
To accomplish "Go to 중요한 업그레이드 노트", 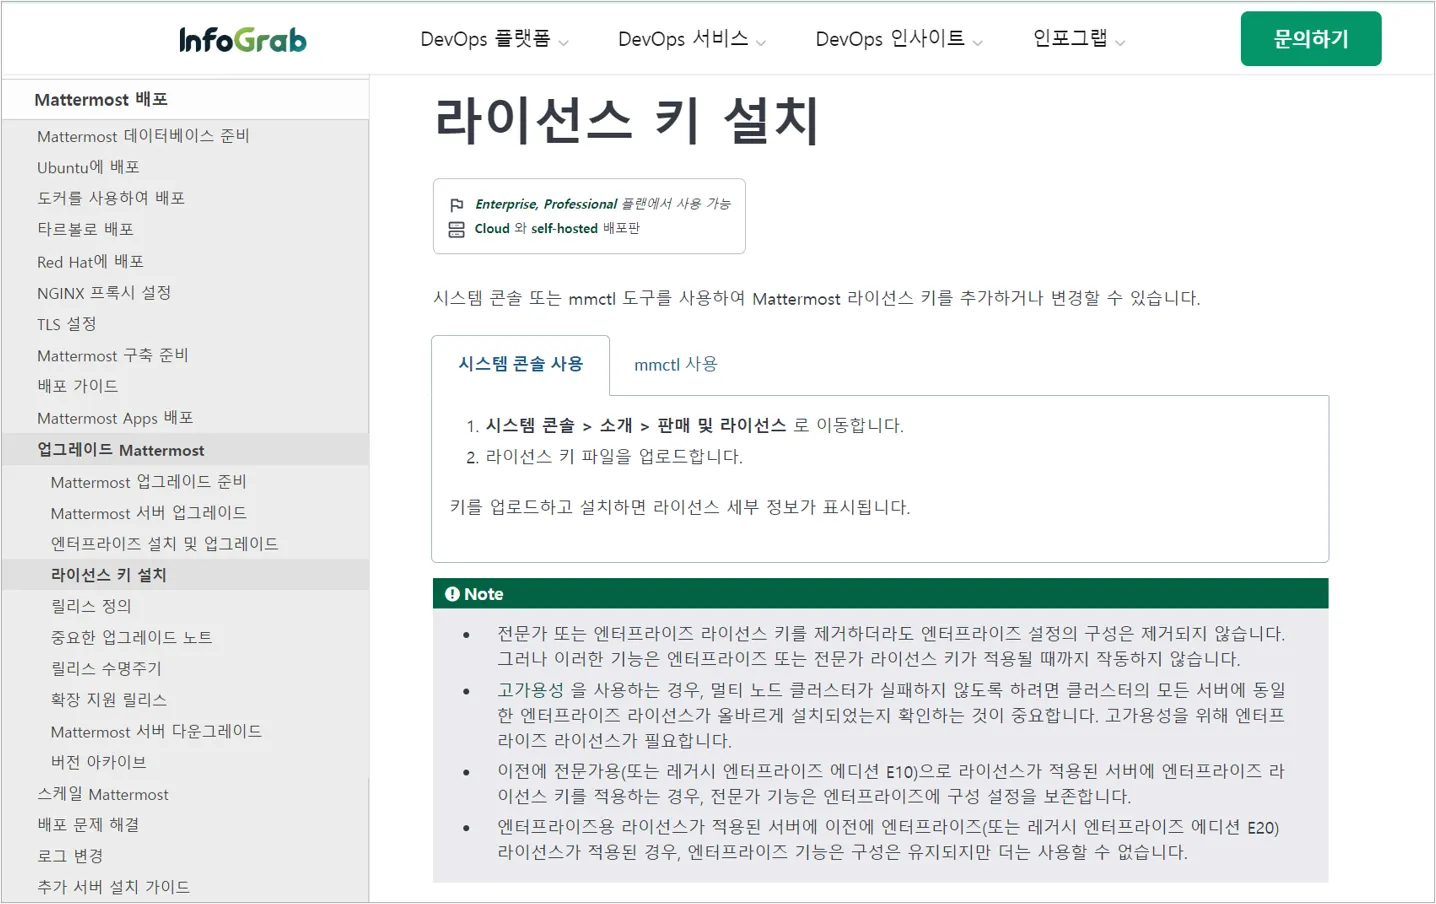I will click(132, 637).
